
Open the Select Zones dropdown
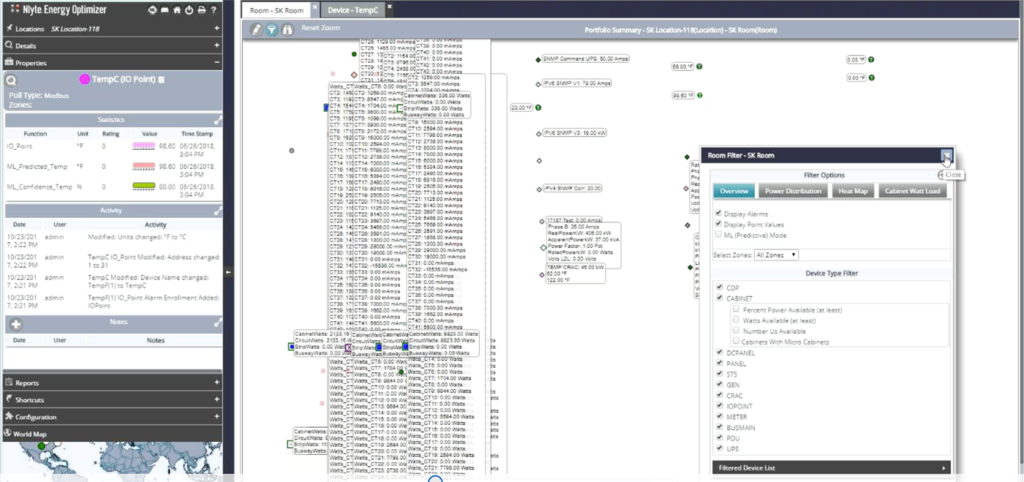tap(776, 255)
